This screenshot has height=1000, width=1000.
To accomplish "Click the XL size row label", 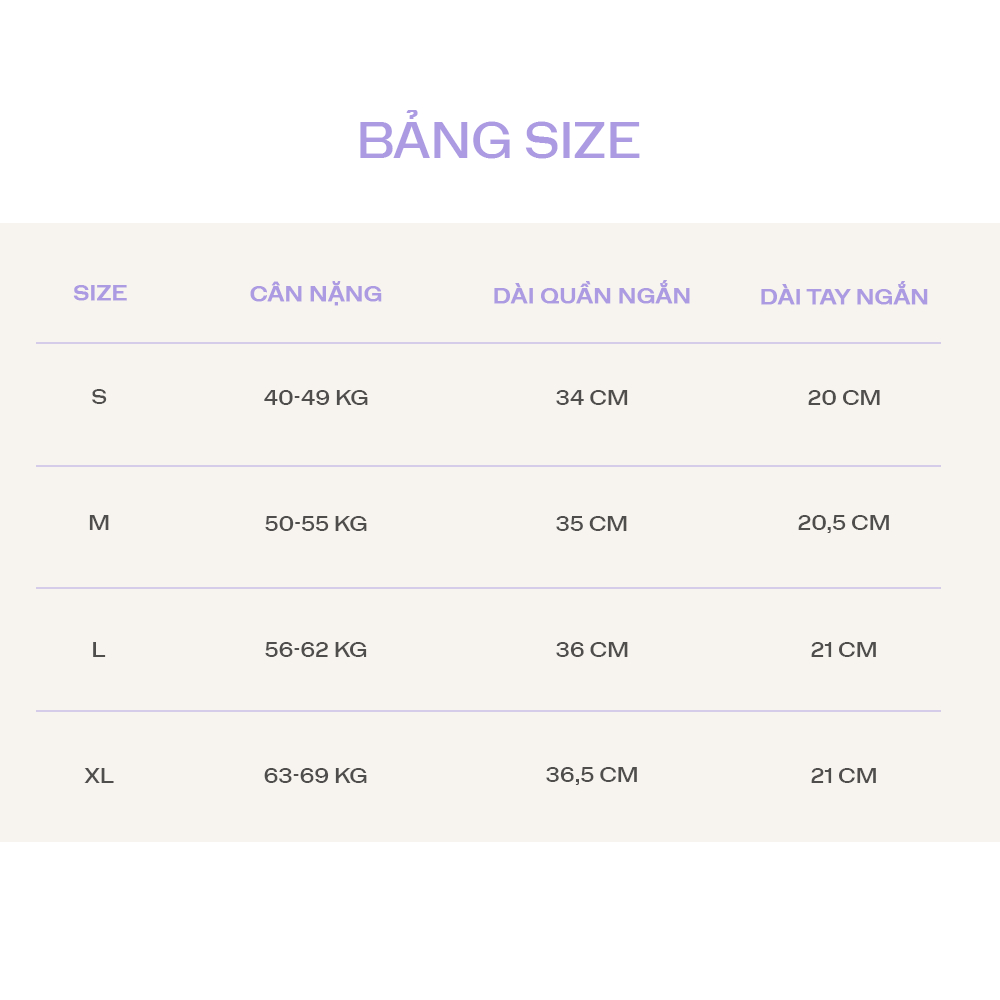I will click(x=99, y=776).
